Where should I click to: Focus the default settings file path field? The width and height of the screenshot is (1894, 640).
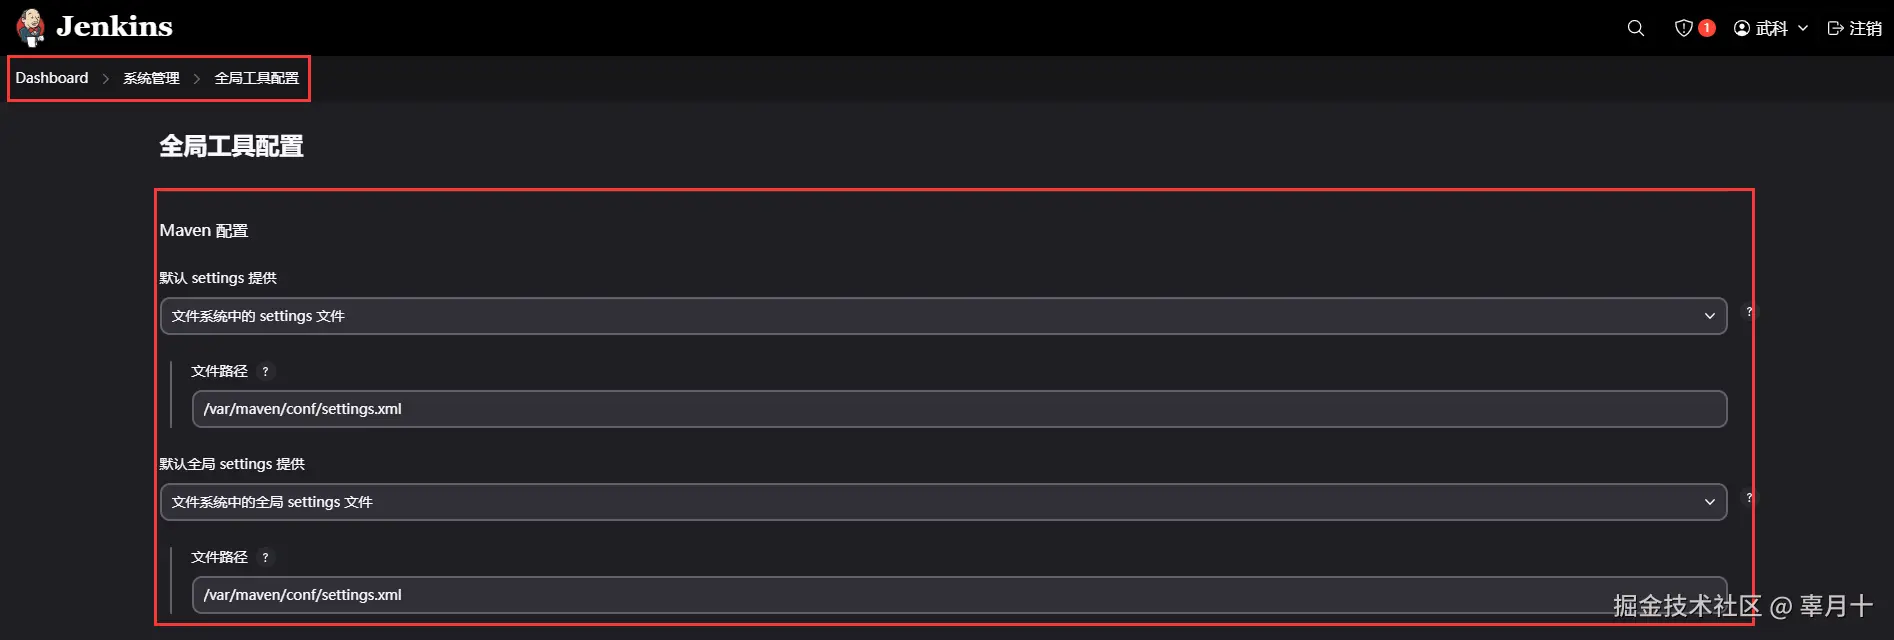pos(958,409)
